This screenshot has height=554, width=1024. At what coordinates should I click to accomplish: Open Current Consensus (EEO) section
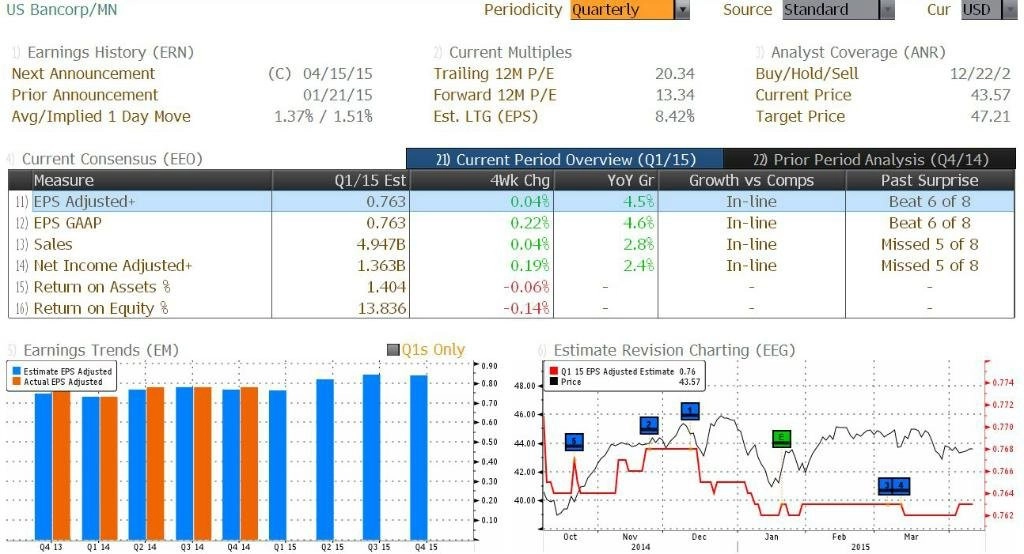coord(112,159)
